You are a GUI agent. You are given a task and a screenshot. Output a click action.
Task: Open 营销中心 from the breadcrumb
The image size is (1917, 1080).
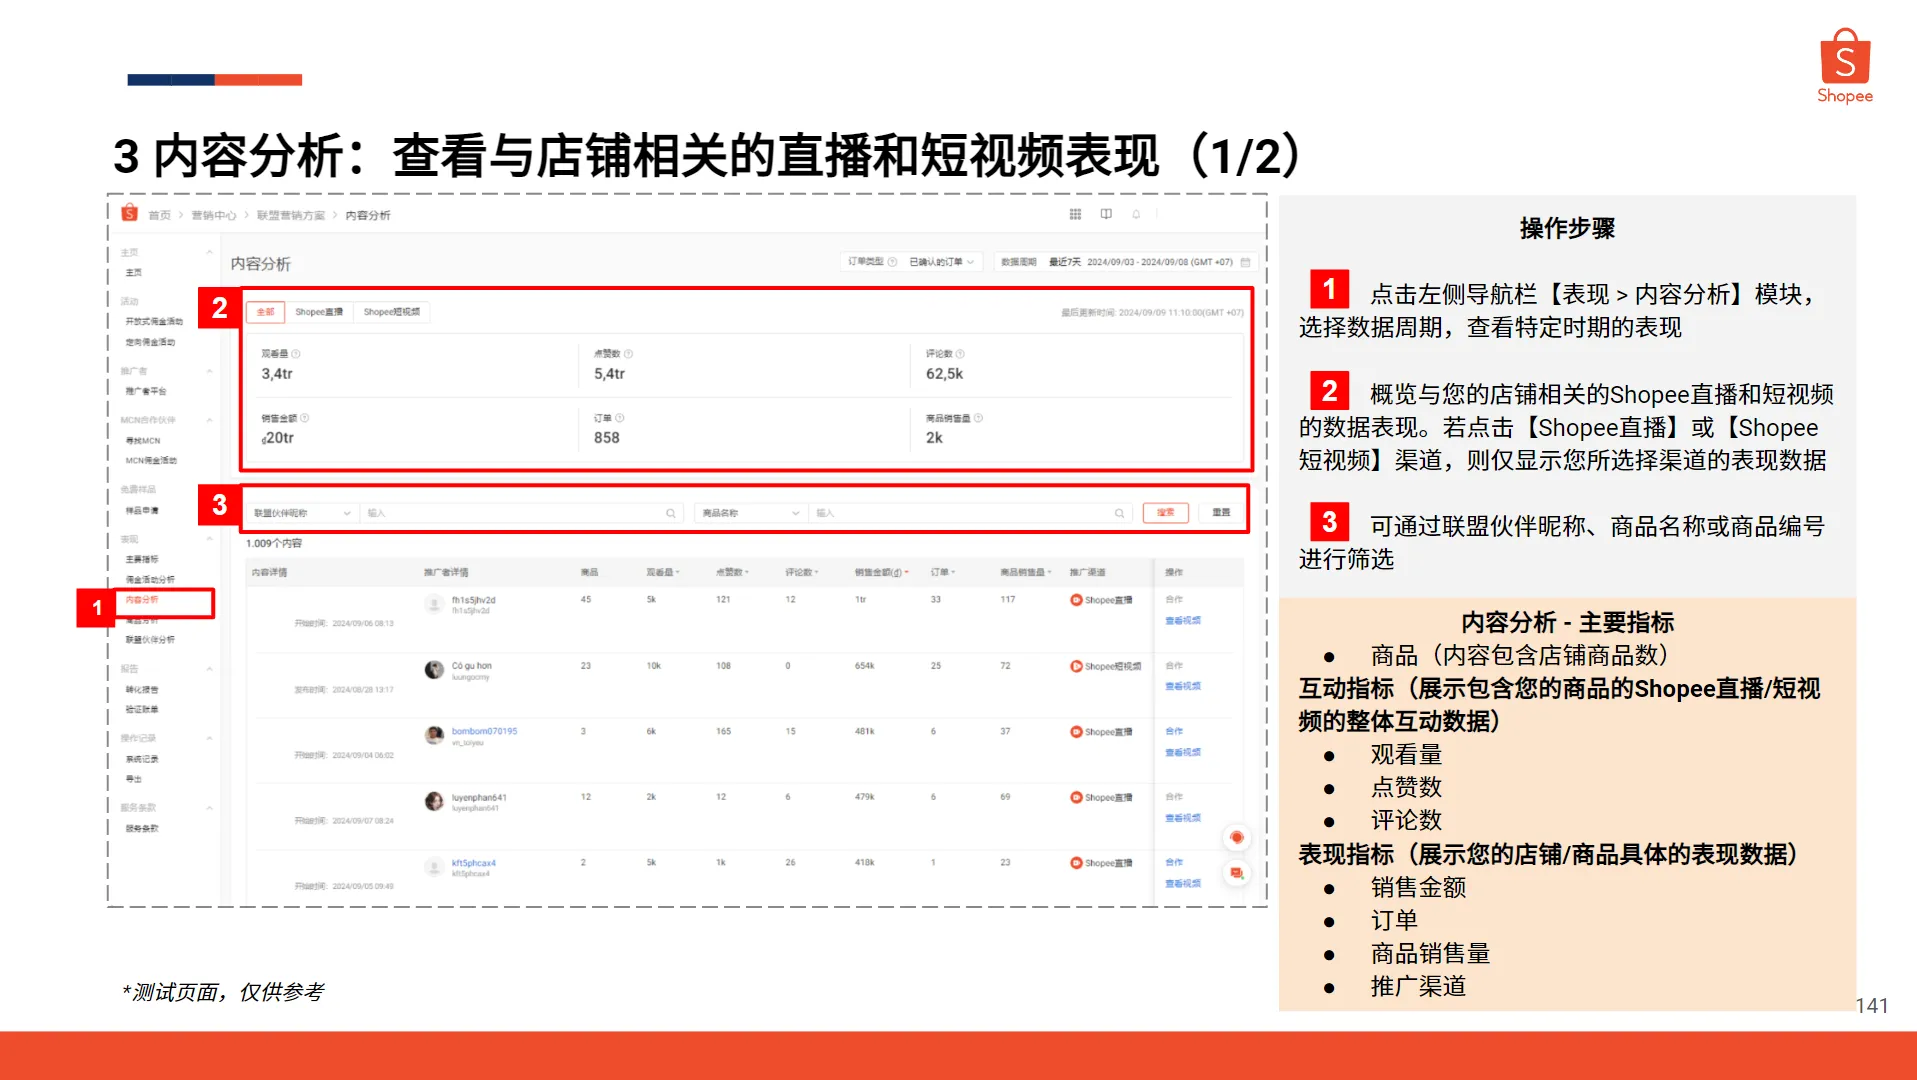click(213, 213)
